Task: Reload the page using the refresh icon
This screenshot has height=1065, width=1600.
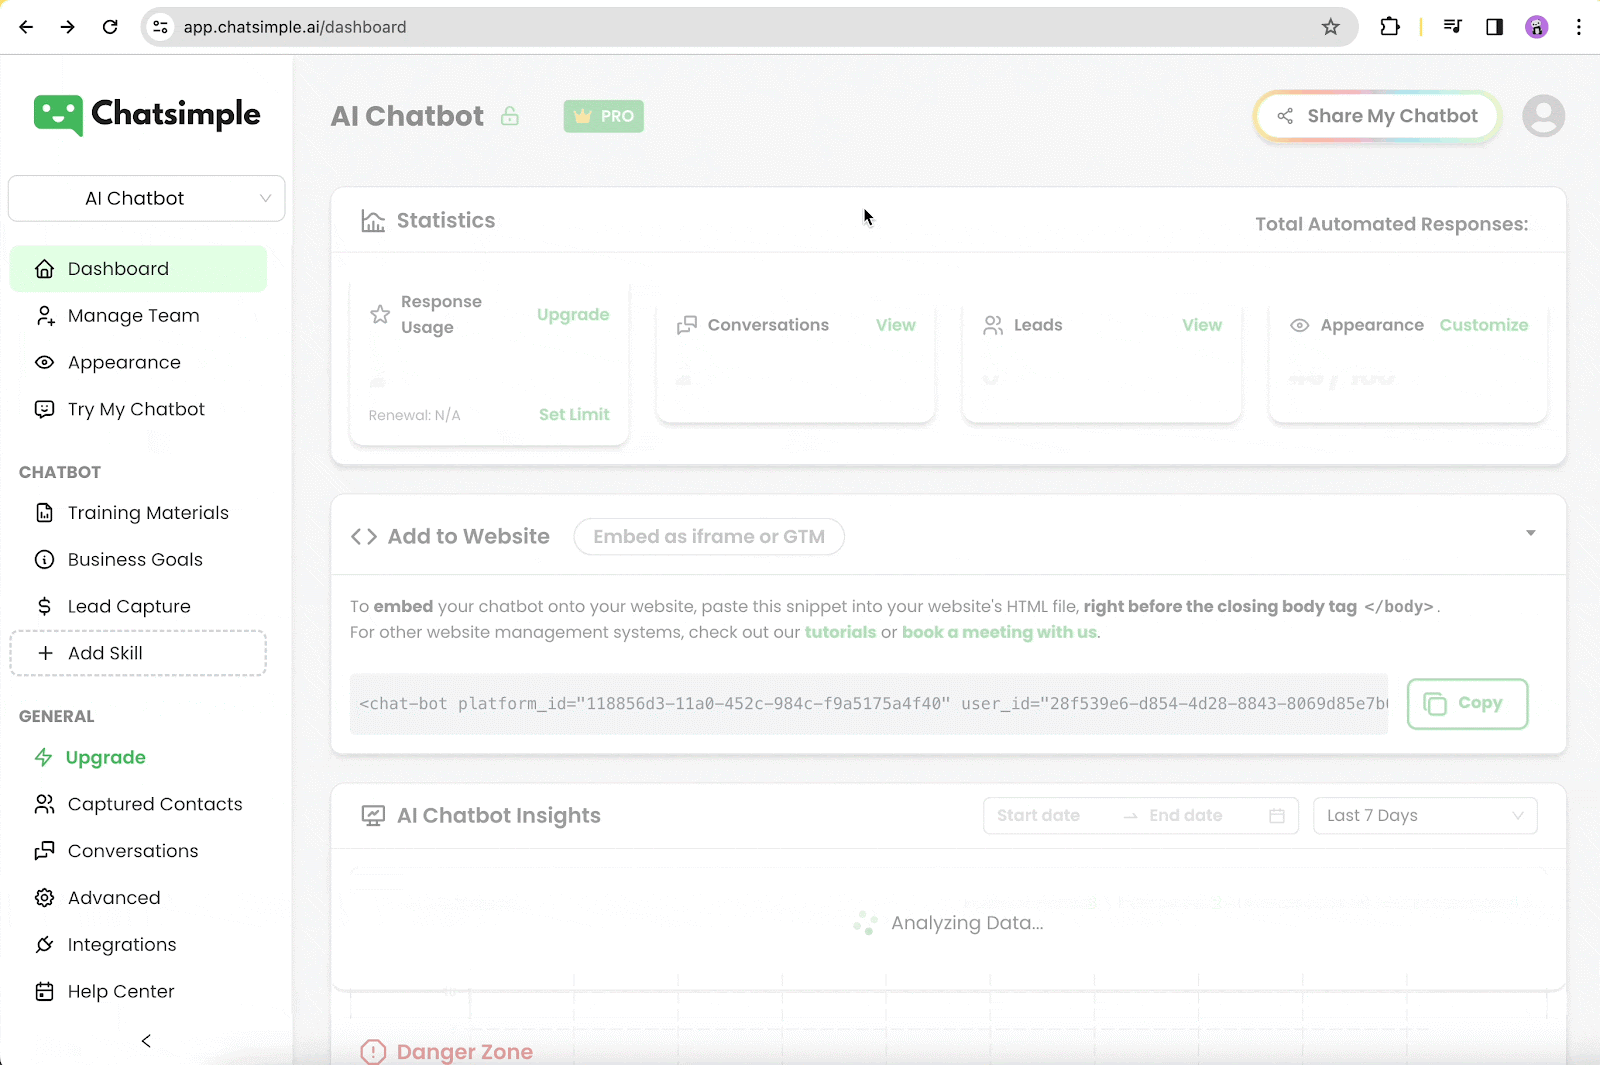Action: (110, 27)
